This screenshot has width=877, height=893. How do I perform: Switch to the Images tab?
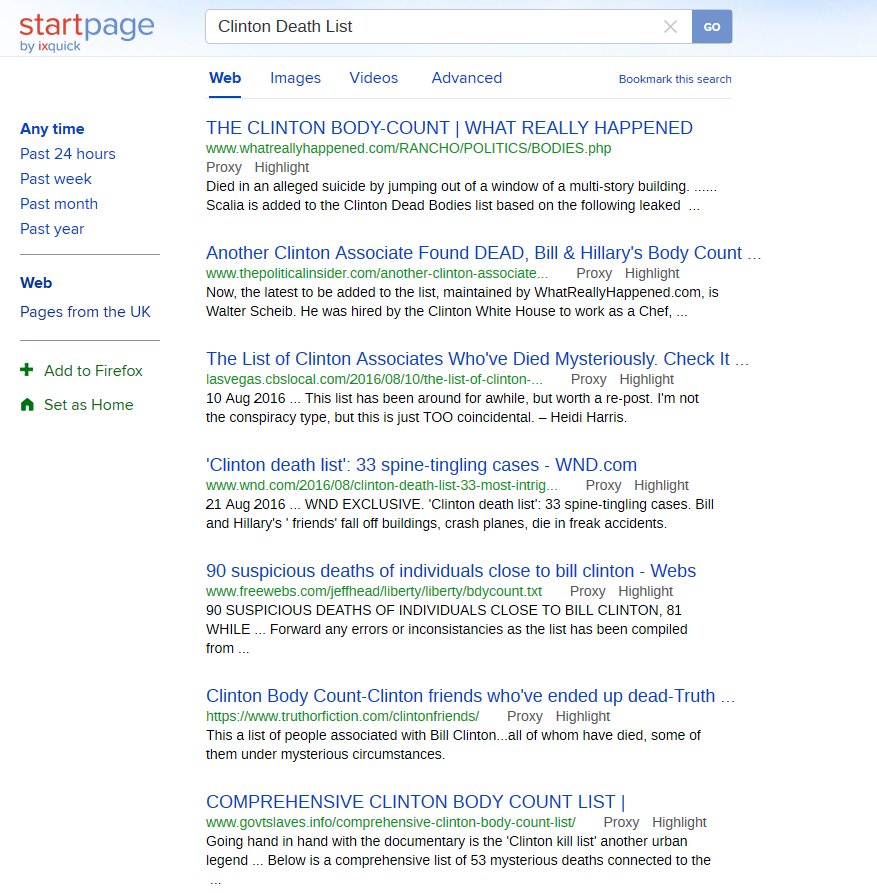click(295, 78)
